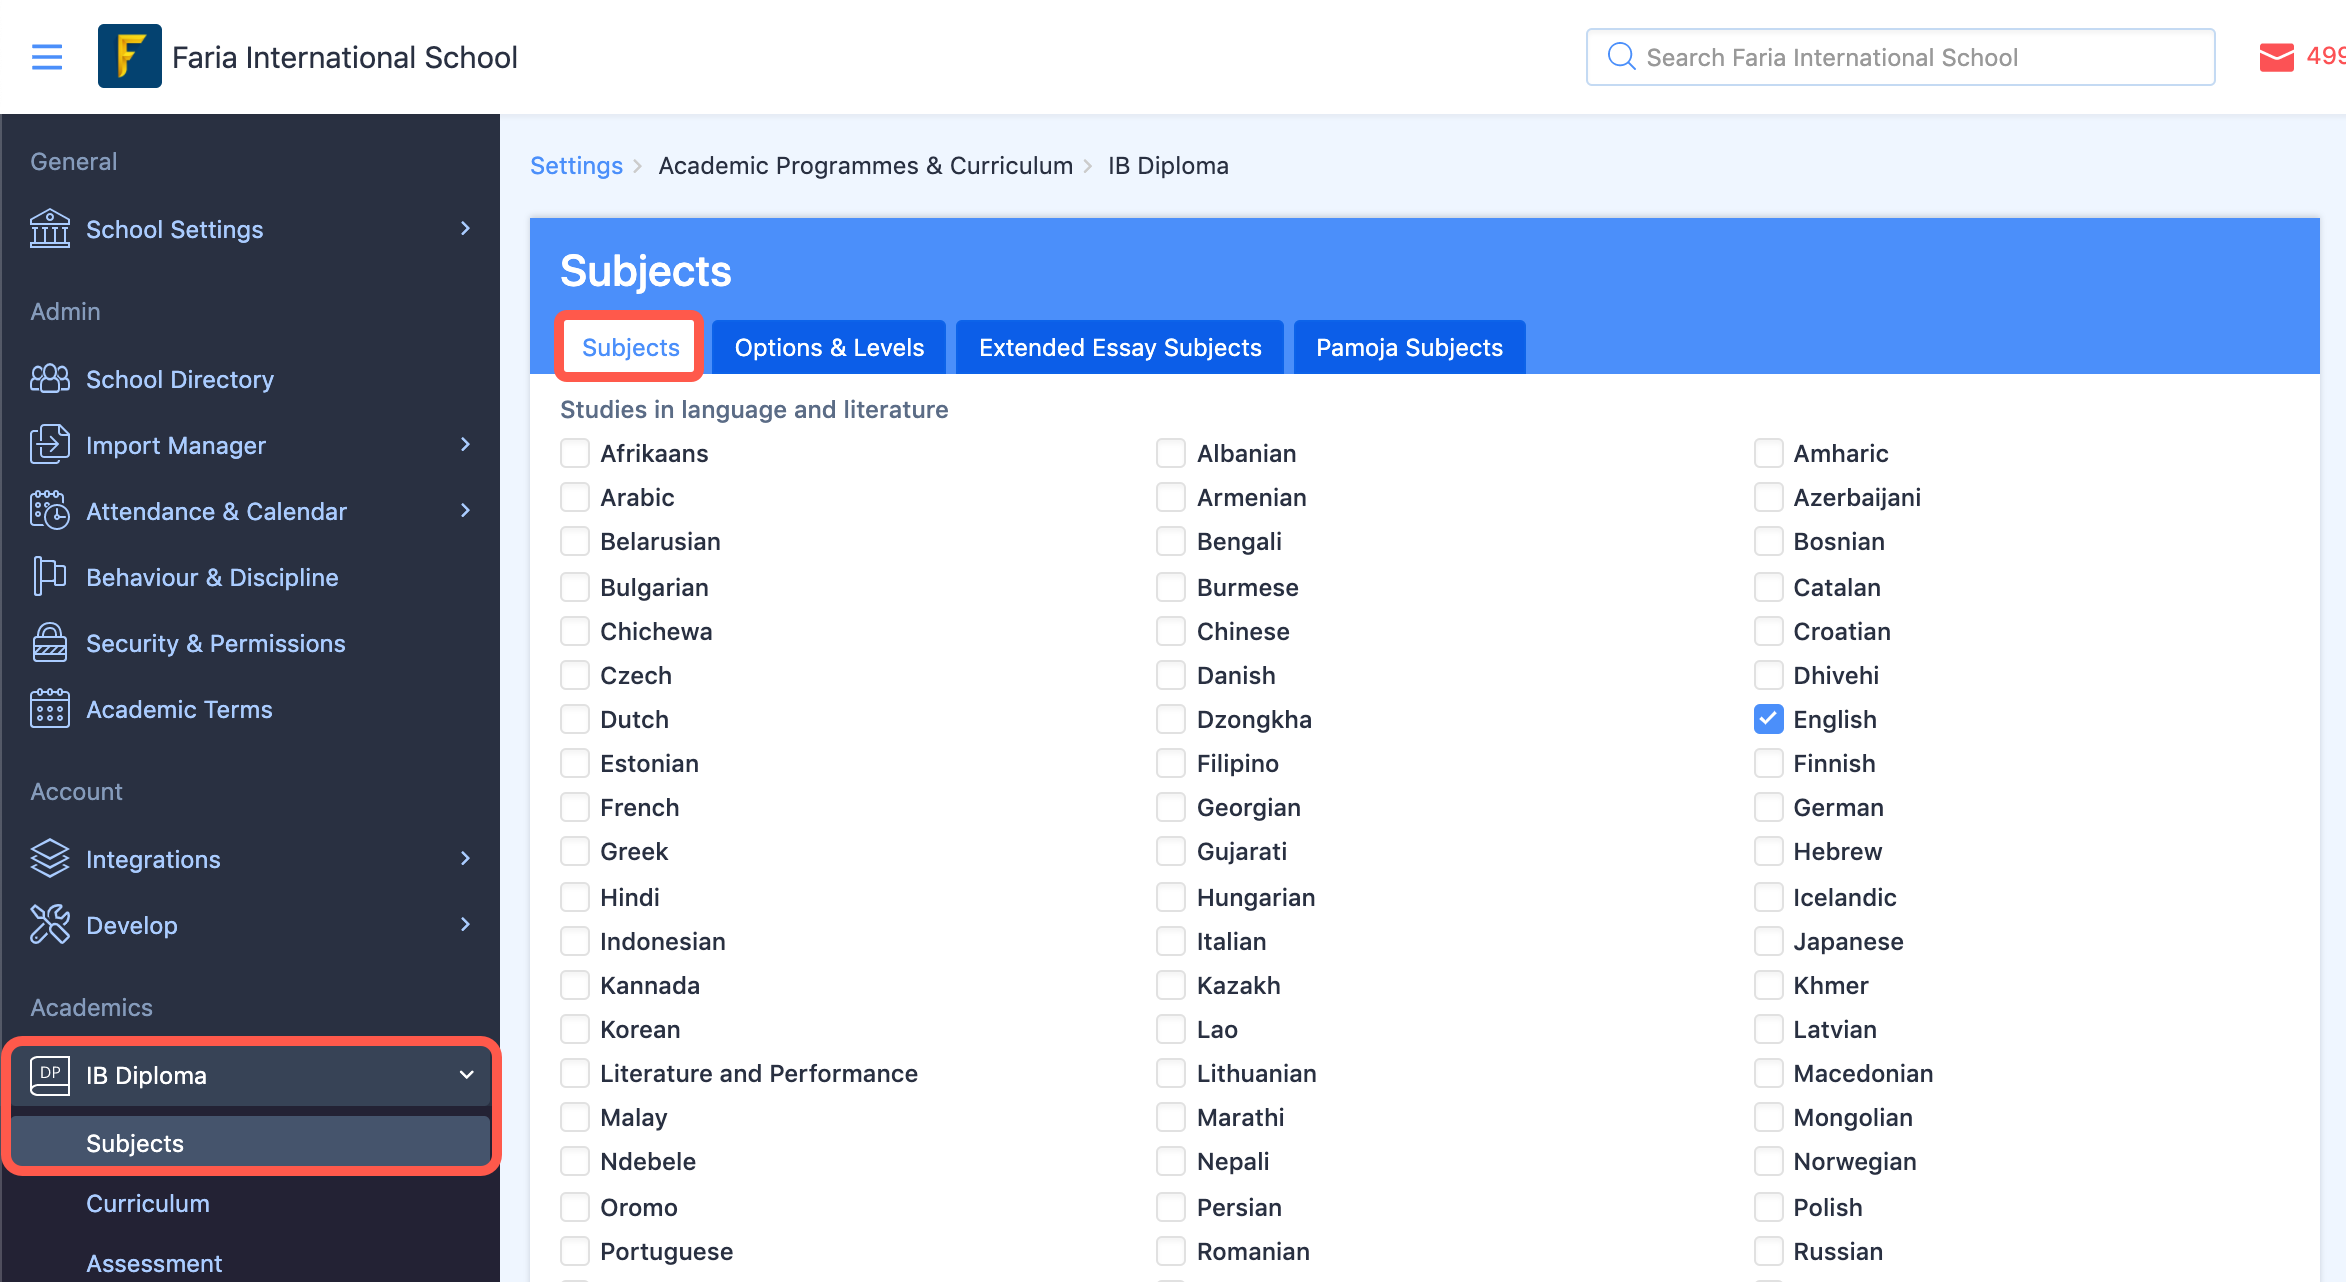
Task: Click the Settings breadcrumb link
Action: pos(576,166)
